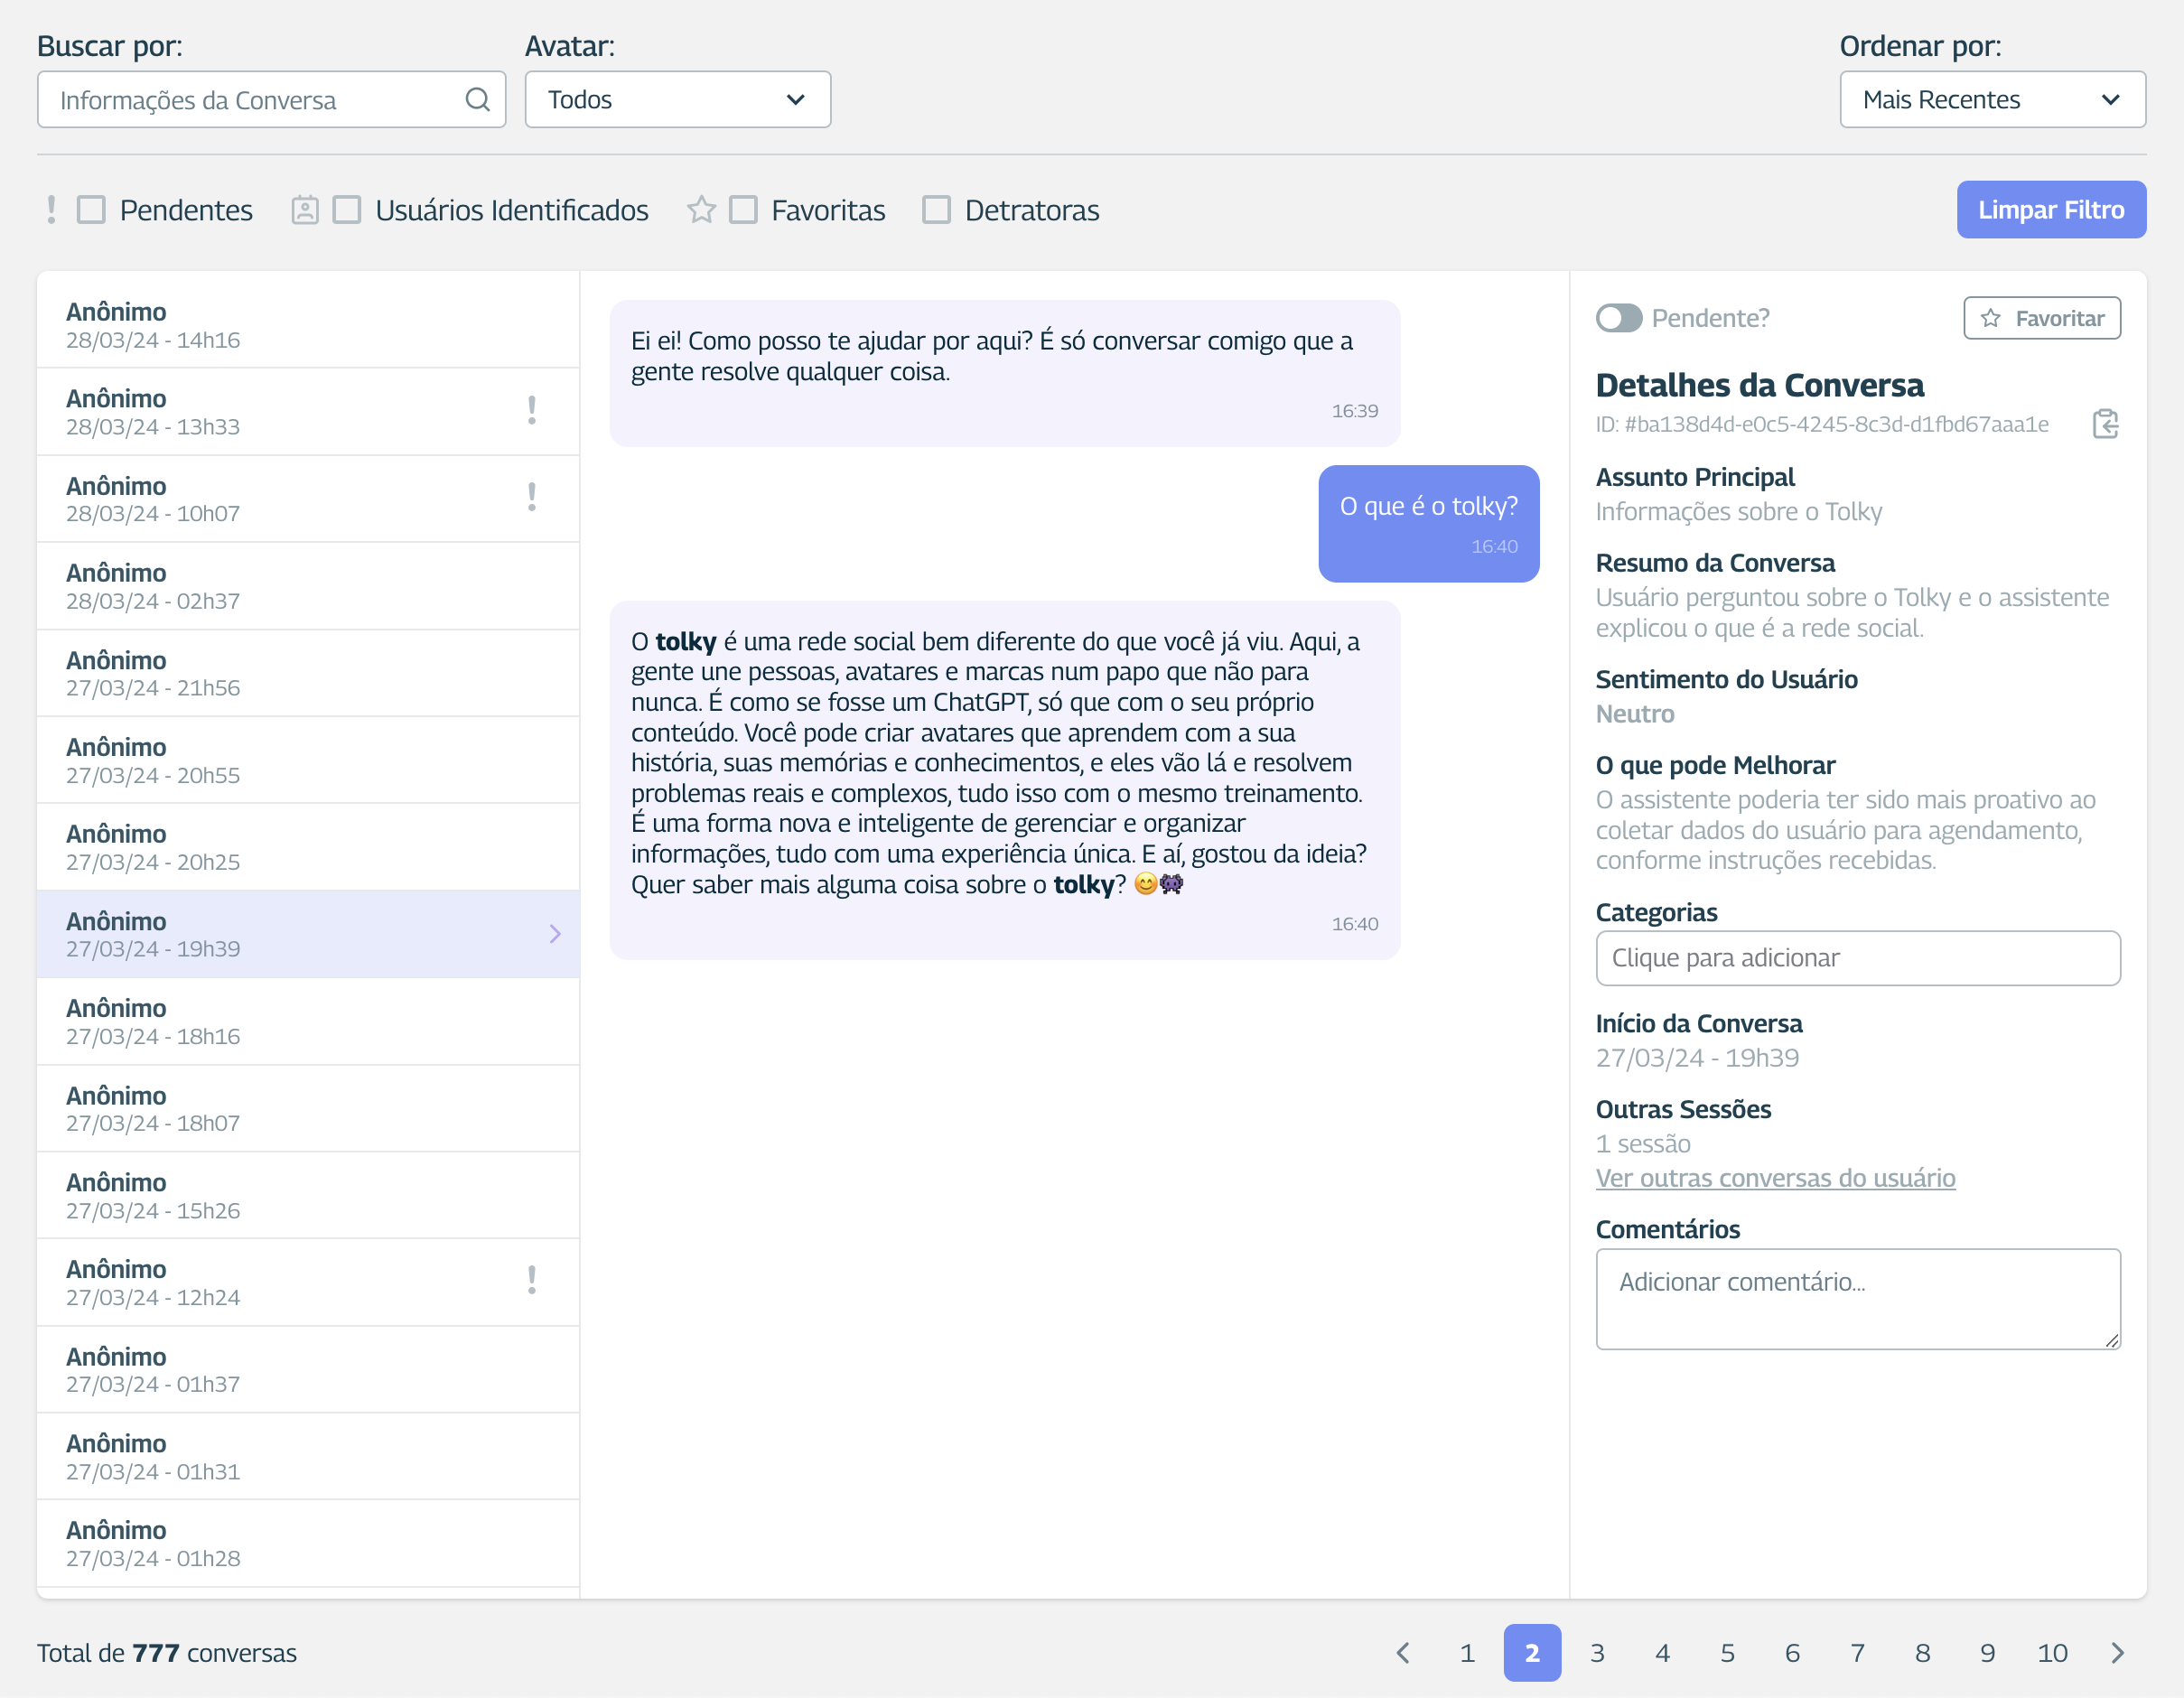Click the 'Ei ei! Como posso te ajudar' message
The width and height of the screenshot is (2184, 1698).
1004,373
